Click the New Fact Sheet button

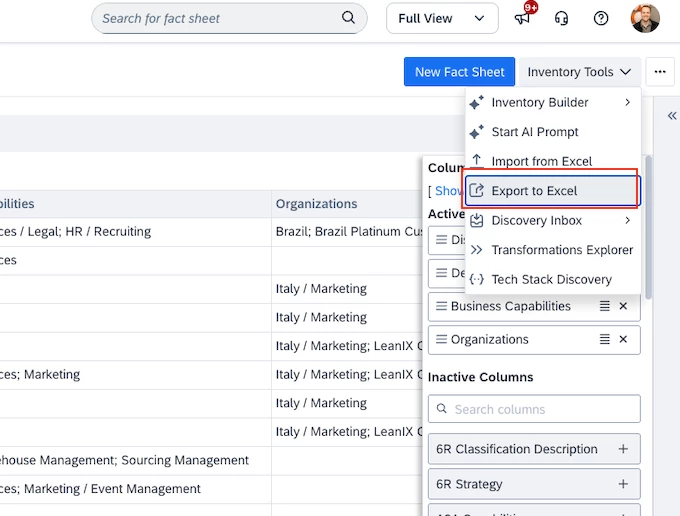point(459,72)
